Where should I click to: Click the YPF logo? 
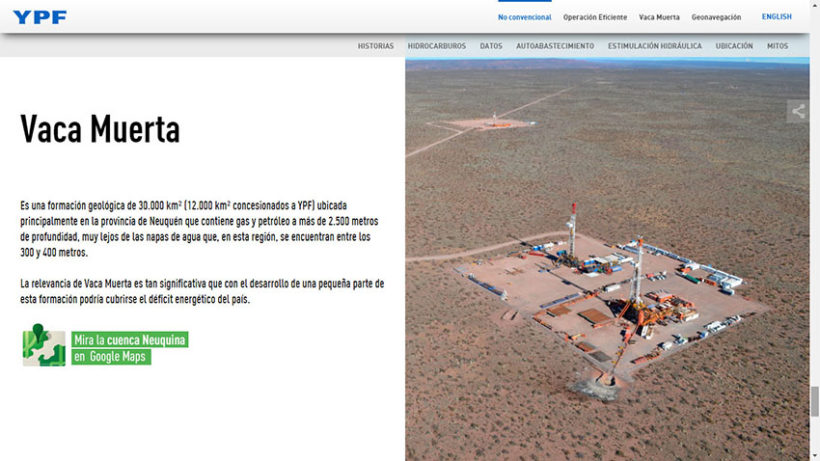pos(40,17)
